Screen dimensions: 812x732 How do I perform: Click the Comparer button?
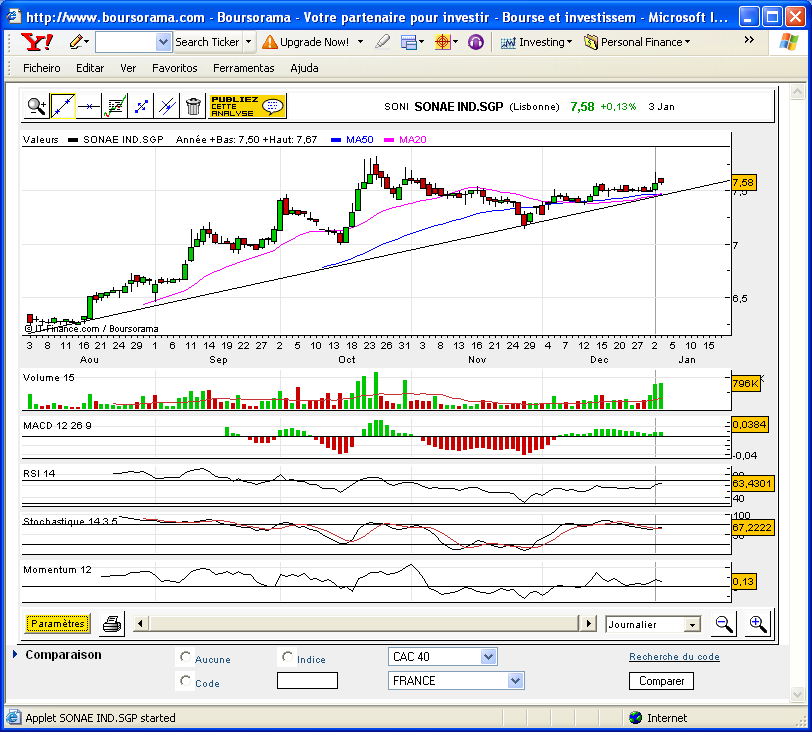coord(661,681)
